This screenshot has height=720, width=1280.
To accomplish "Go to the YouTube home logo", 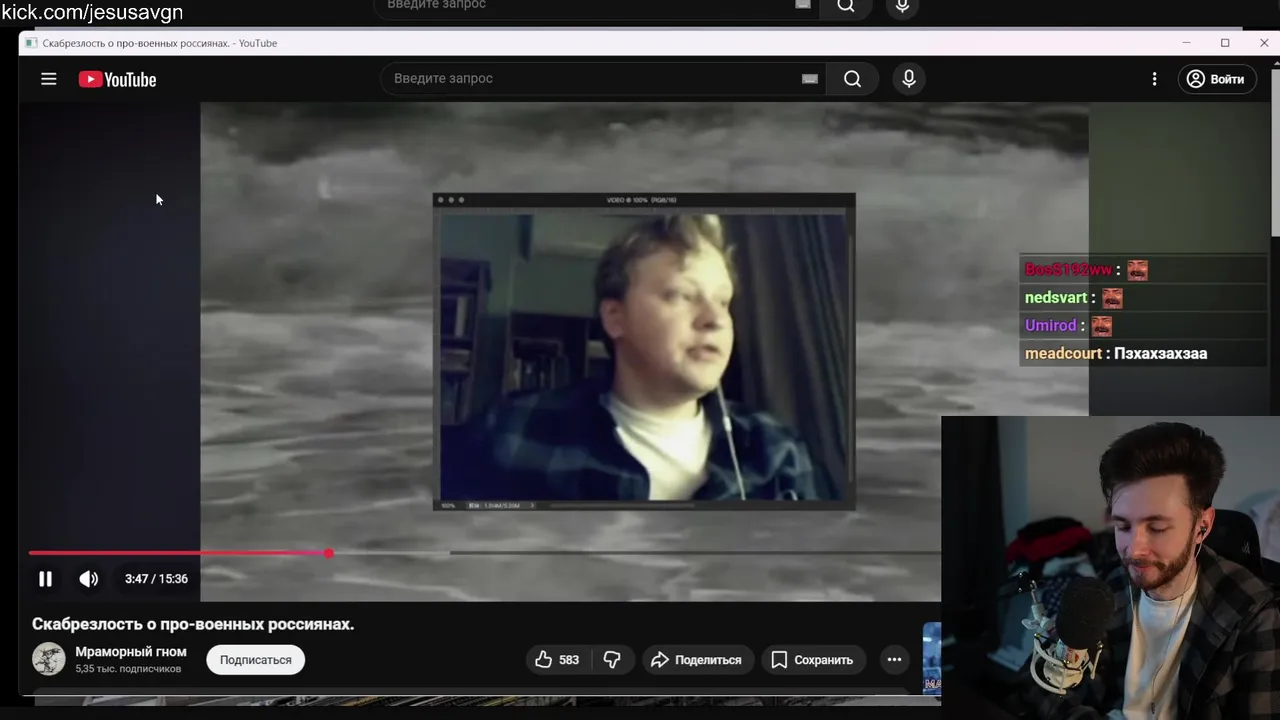I will pos(118,79).
